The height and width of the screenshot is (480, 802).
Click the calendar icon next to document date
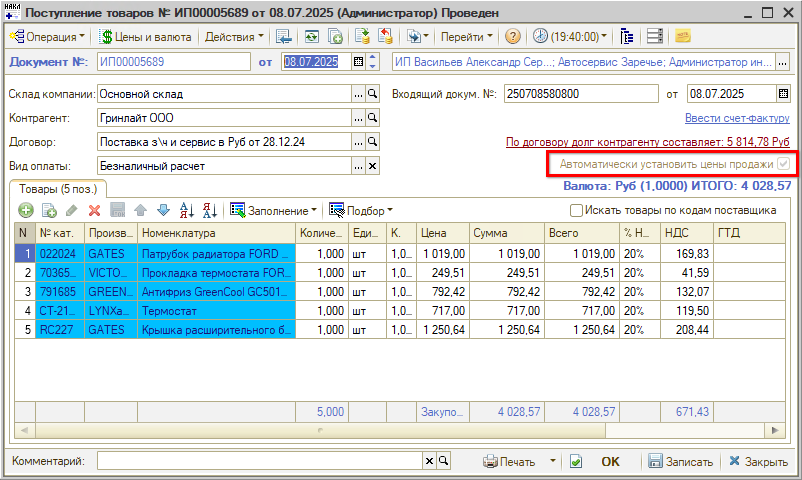pos(358,62)
